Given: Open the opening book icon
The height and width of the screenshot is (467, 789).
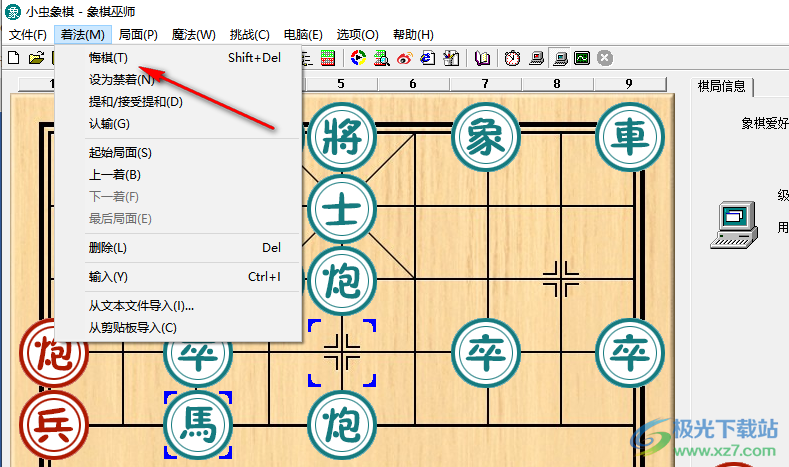Looking at the screenshot, I should point(482,58).
